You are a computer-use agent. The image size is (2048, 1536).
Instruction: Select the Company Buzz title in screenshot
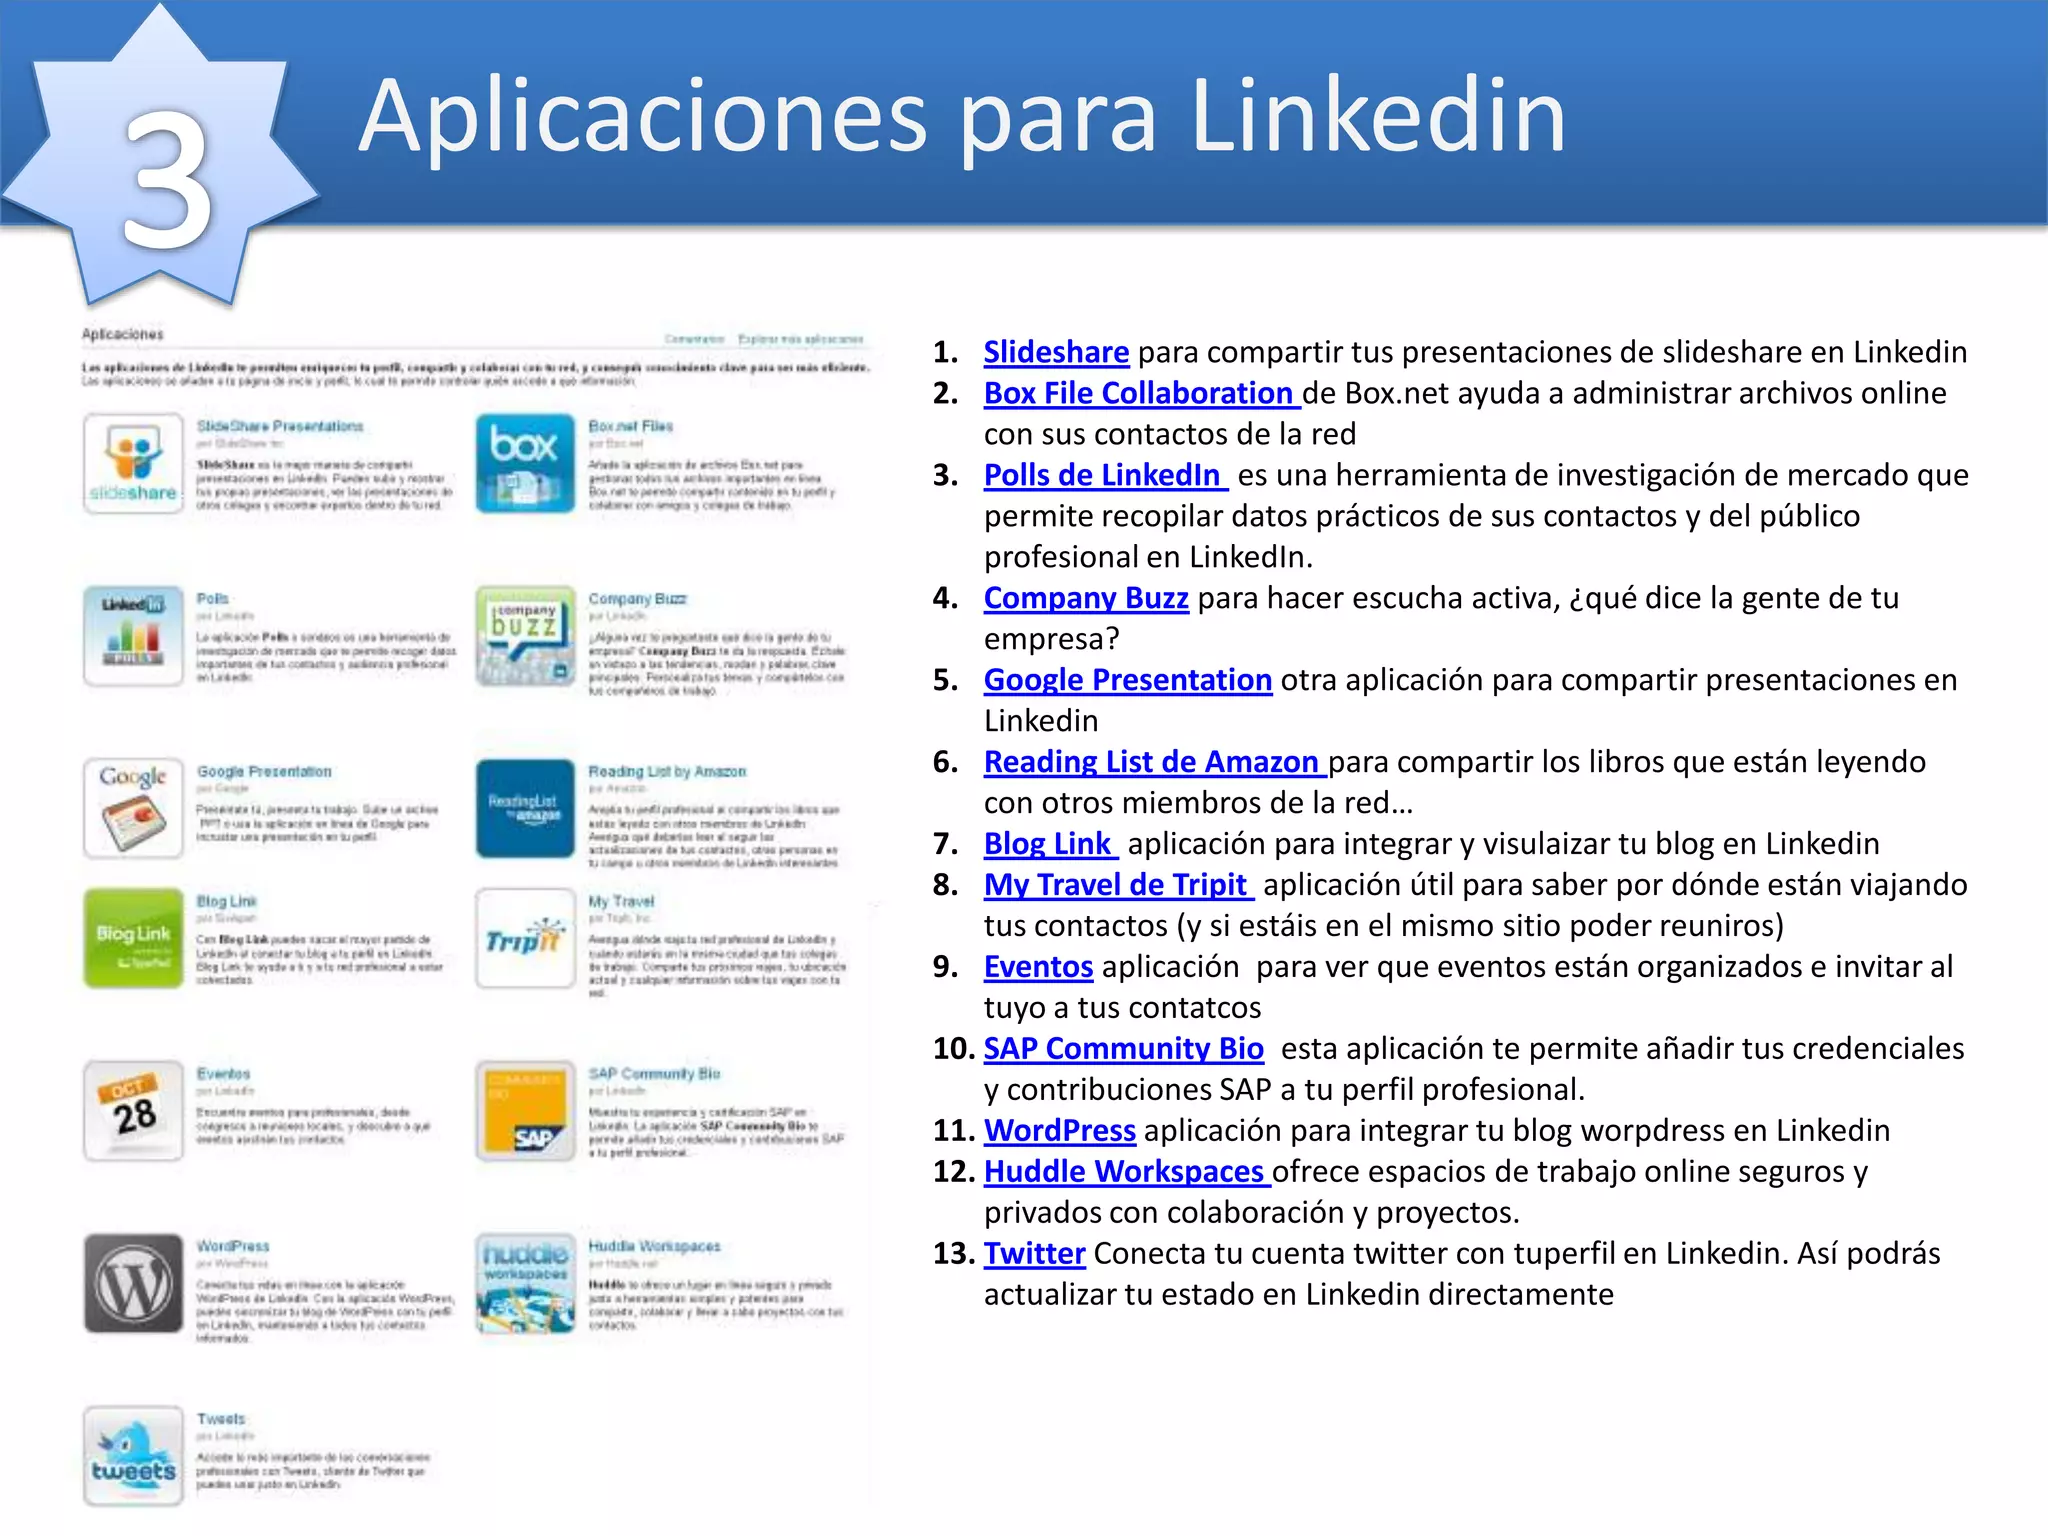click(637, 598)
